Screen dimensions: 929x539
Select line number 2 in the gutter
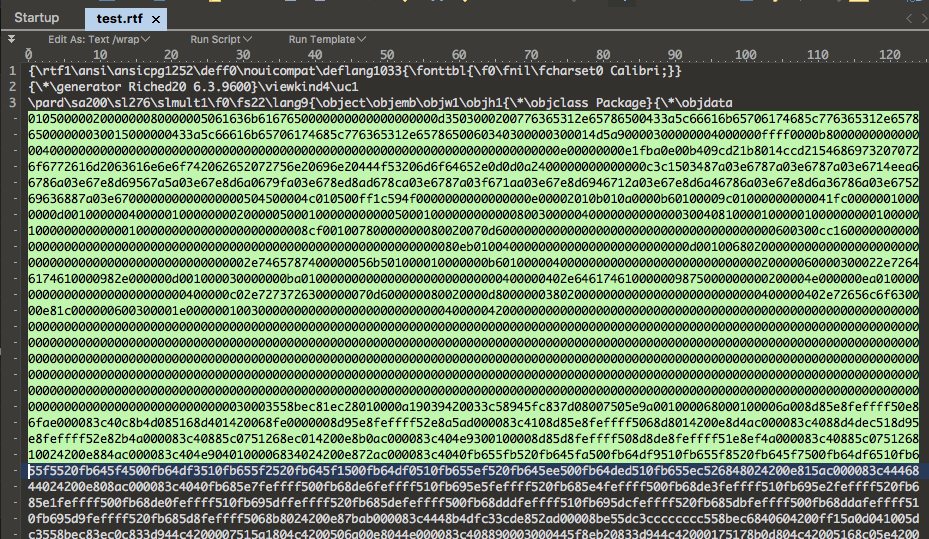(x=12, y=86)
